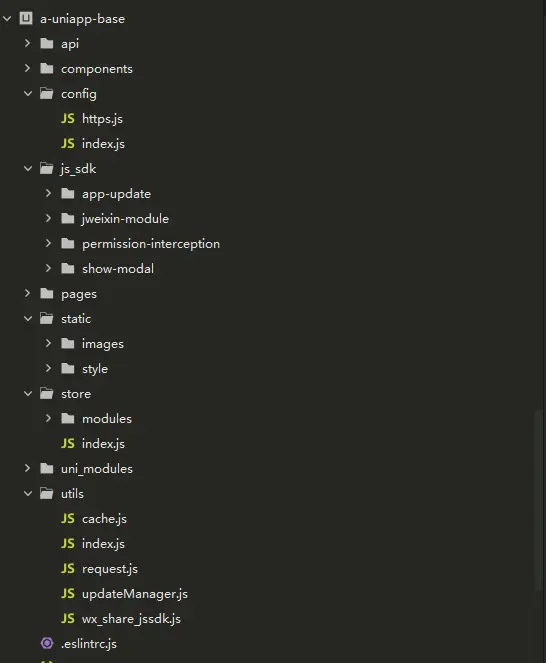Open index.js under the config folder
The image size is (546, 663).
pyautogui.click(x=103, y=144)
